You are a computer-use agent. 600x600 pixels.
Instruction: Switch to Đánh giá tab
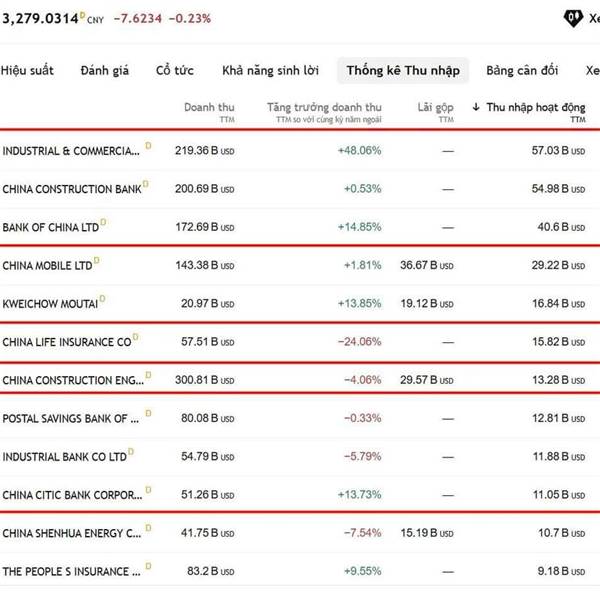tap(104, 70)
